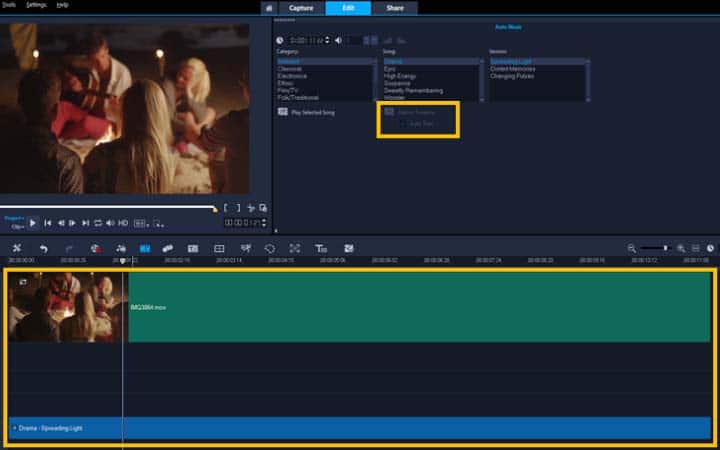Click the Home icon tab

coord(270,8)
